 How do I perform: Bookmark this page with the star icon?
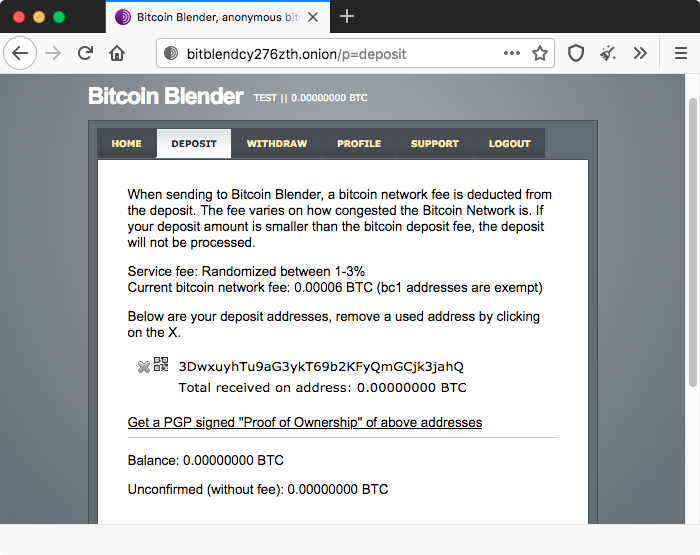coord(540,54)
